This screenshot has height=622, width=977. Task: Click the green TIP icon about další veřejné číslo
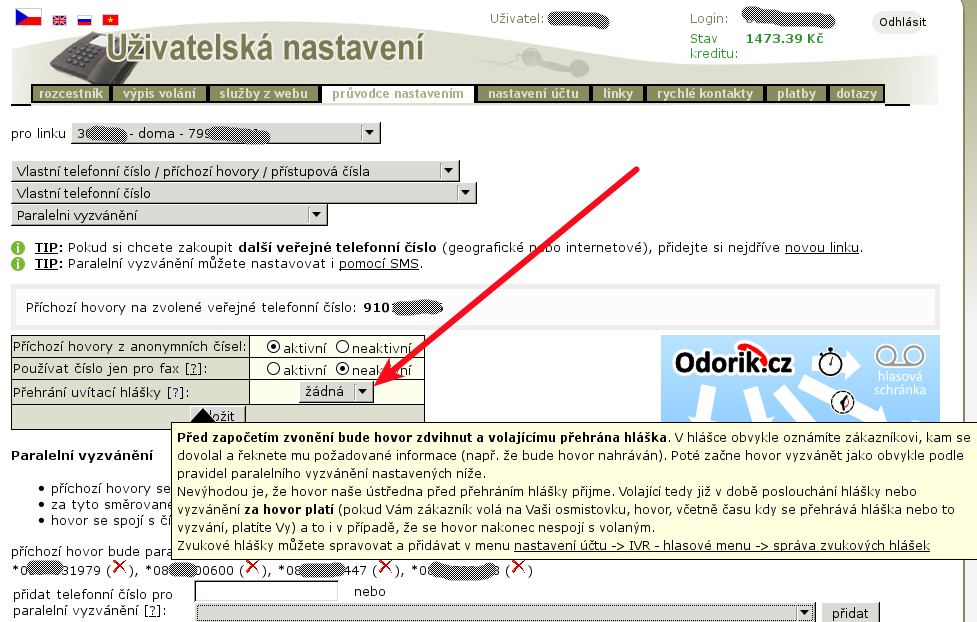click(18, 248)
